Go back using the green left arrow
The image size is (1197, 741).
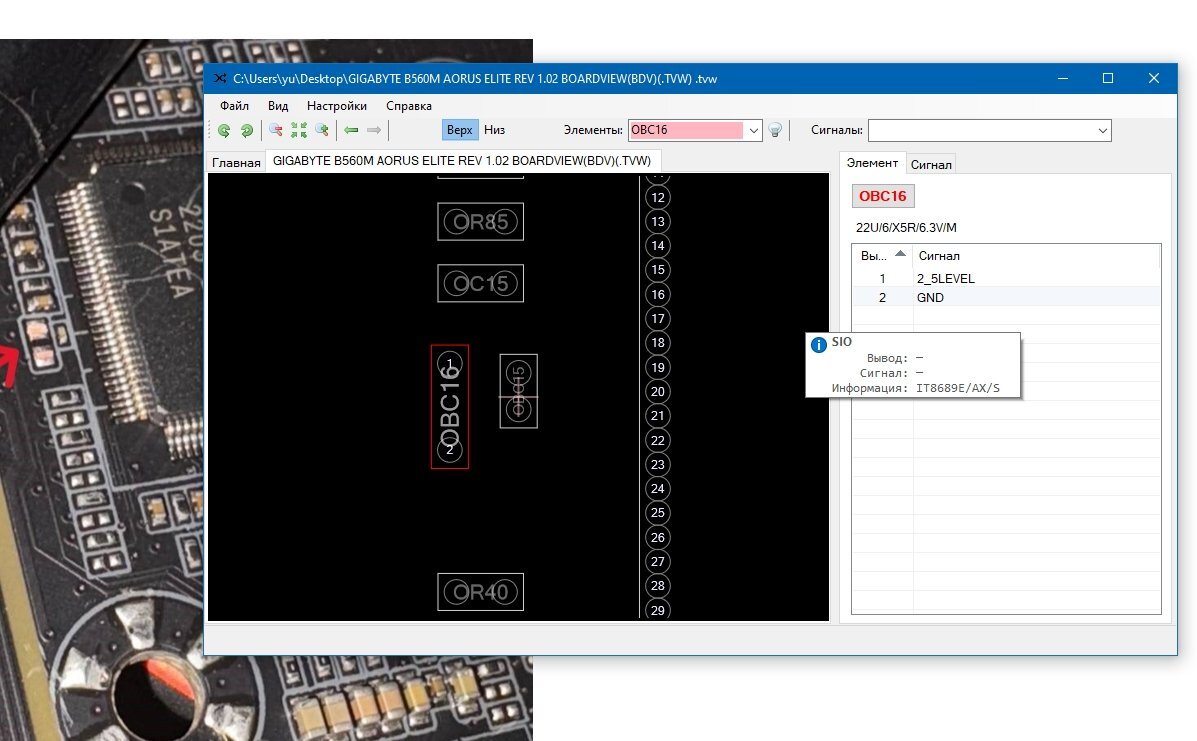[351, 130]
